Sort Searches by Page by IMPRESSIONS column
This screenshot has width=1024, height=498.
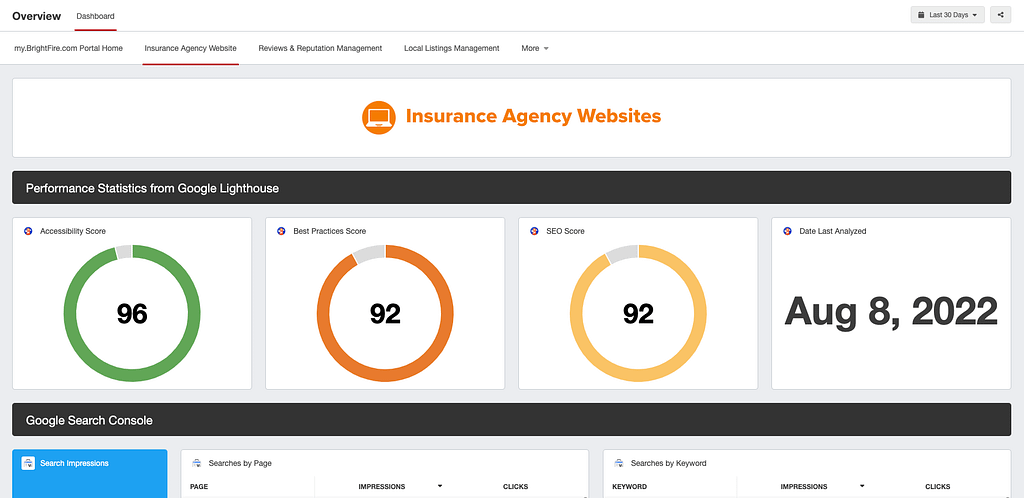(381, 487)
